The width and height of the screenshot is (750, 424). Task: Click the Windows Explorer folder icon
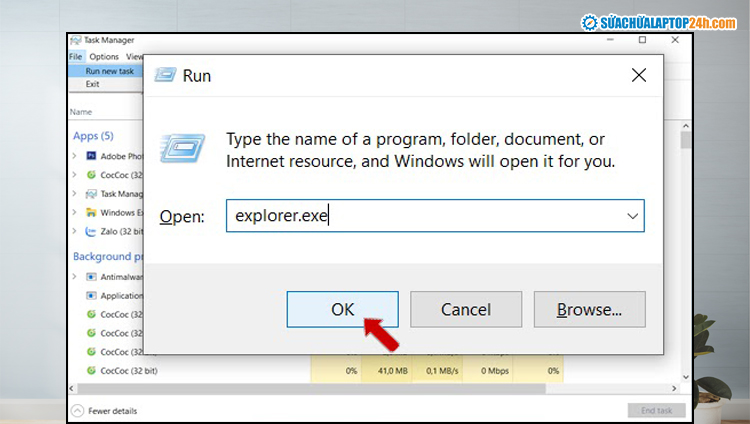click(x=91, y=212)
